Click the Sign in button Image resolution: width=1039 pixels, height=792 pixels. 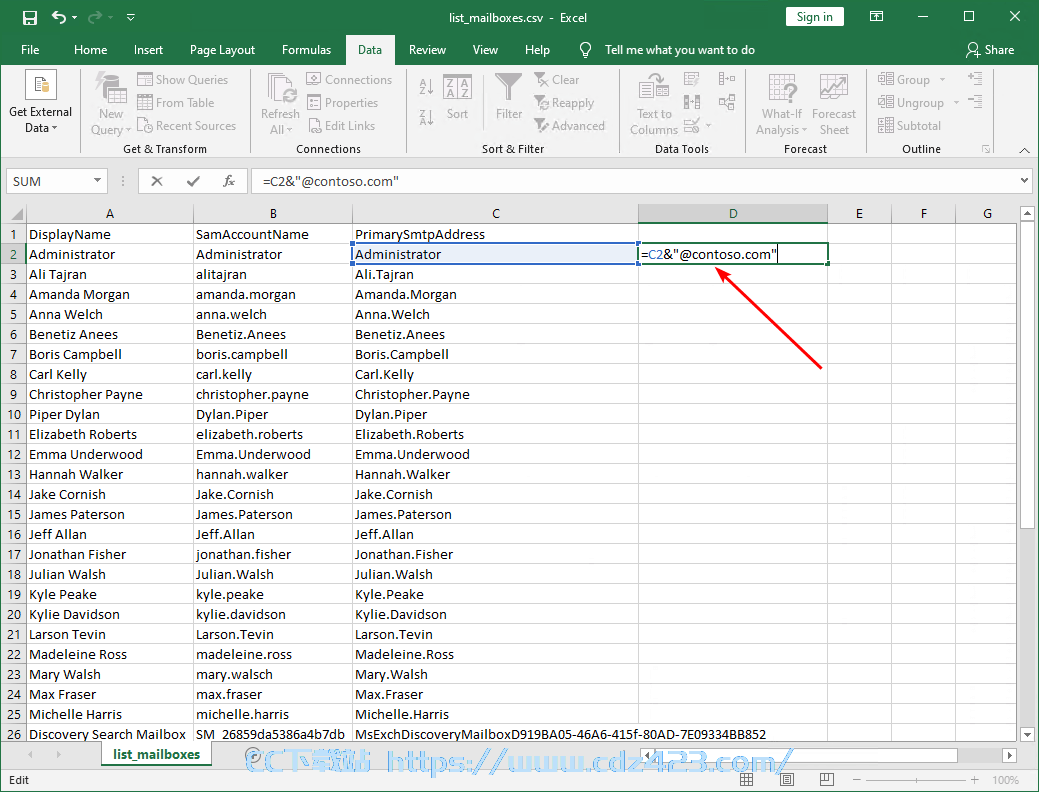[x=814, y=17]
